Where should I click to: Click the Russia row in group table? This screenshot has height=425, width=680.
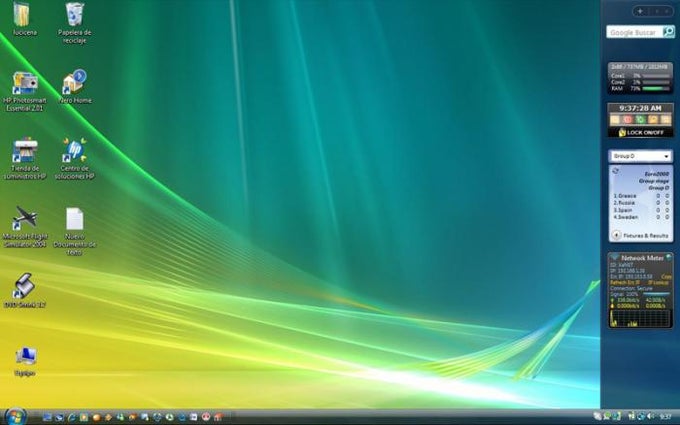tap(641, 203)
